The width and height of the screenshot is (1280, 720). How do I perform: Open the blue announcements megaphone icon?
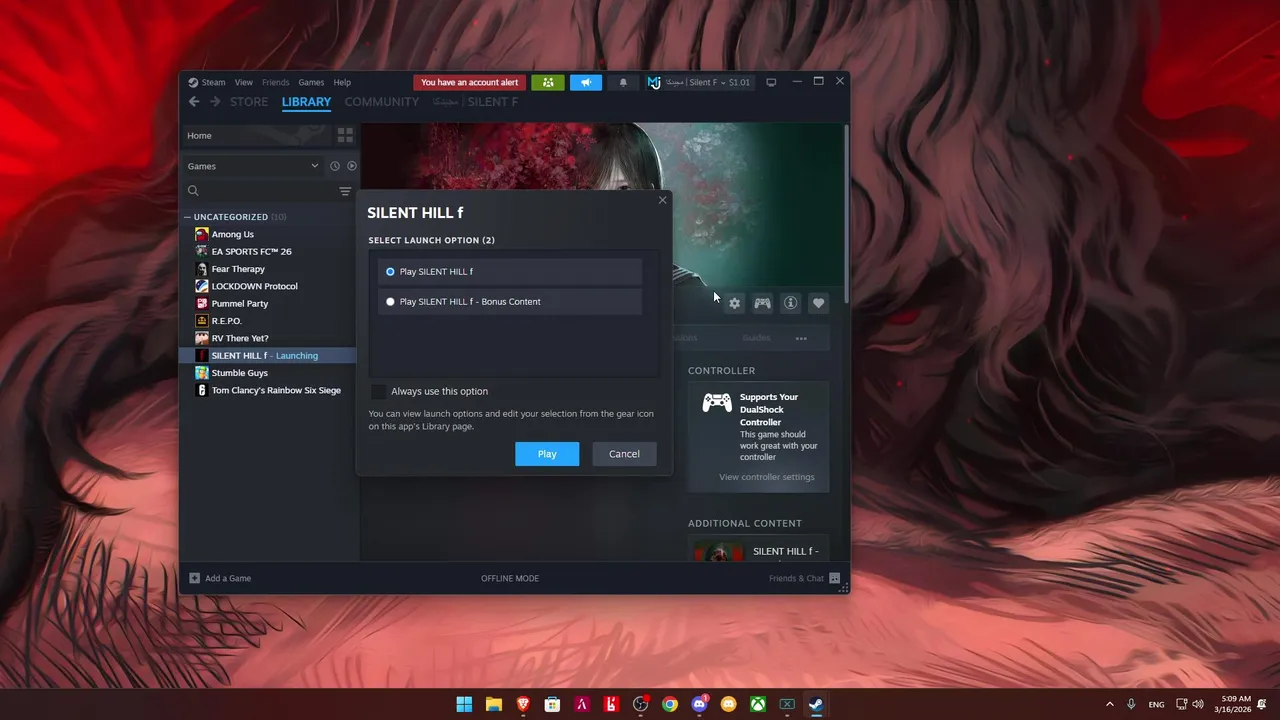(586, 82)
